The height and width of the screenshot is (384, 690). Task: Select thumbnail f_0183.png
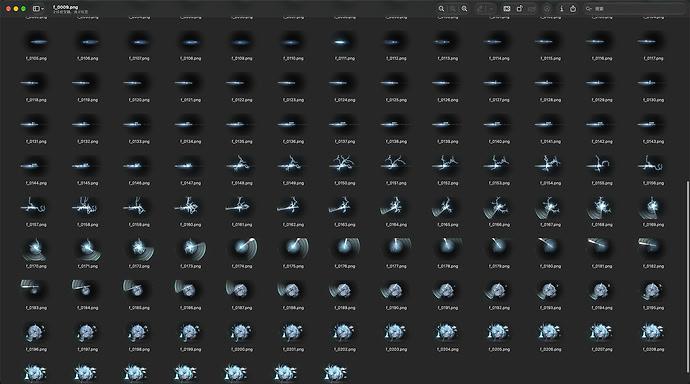point(36,291)
